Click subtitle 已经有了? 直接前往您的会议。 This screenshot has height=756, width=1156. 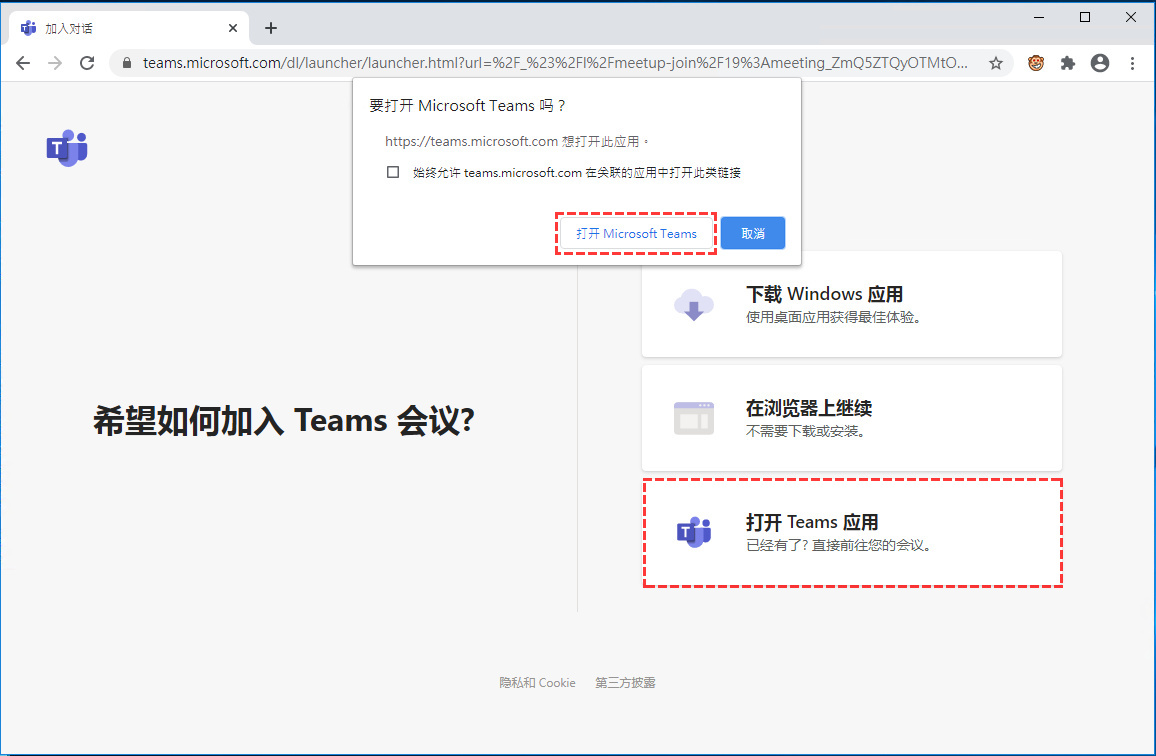point(840,545)
